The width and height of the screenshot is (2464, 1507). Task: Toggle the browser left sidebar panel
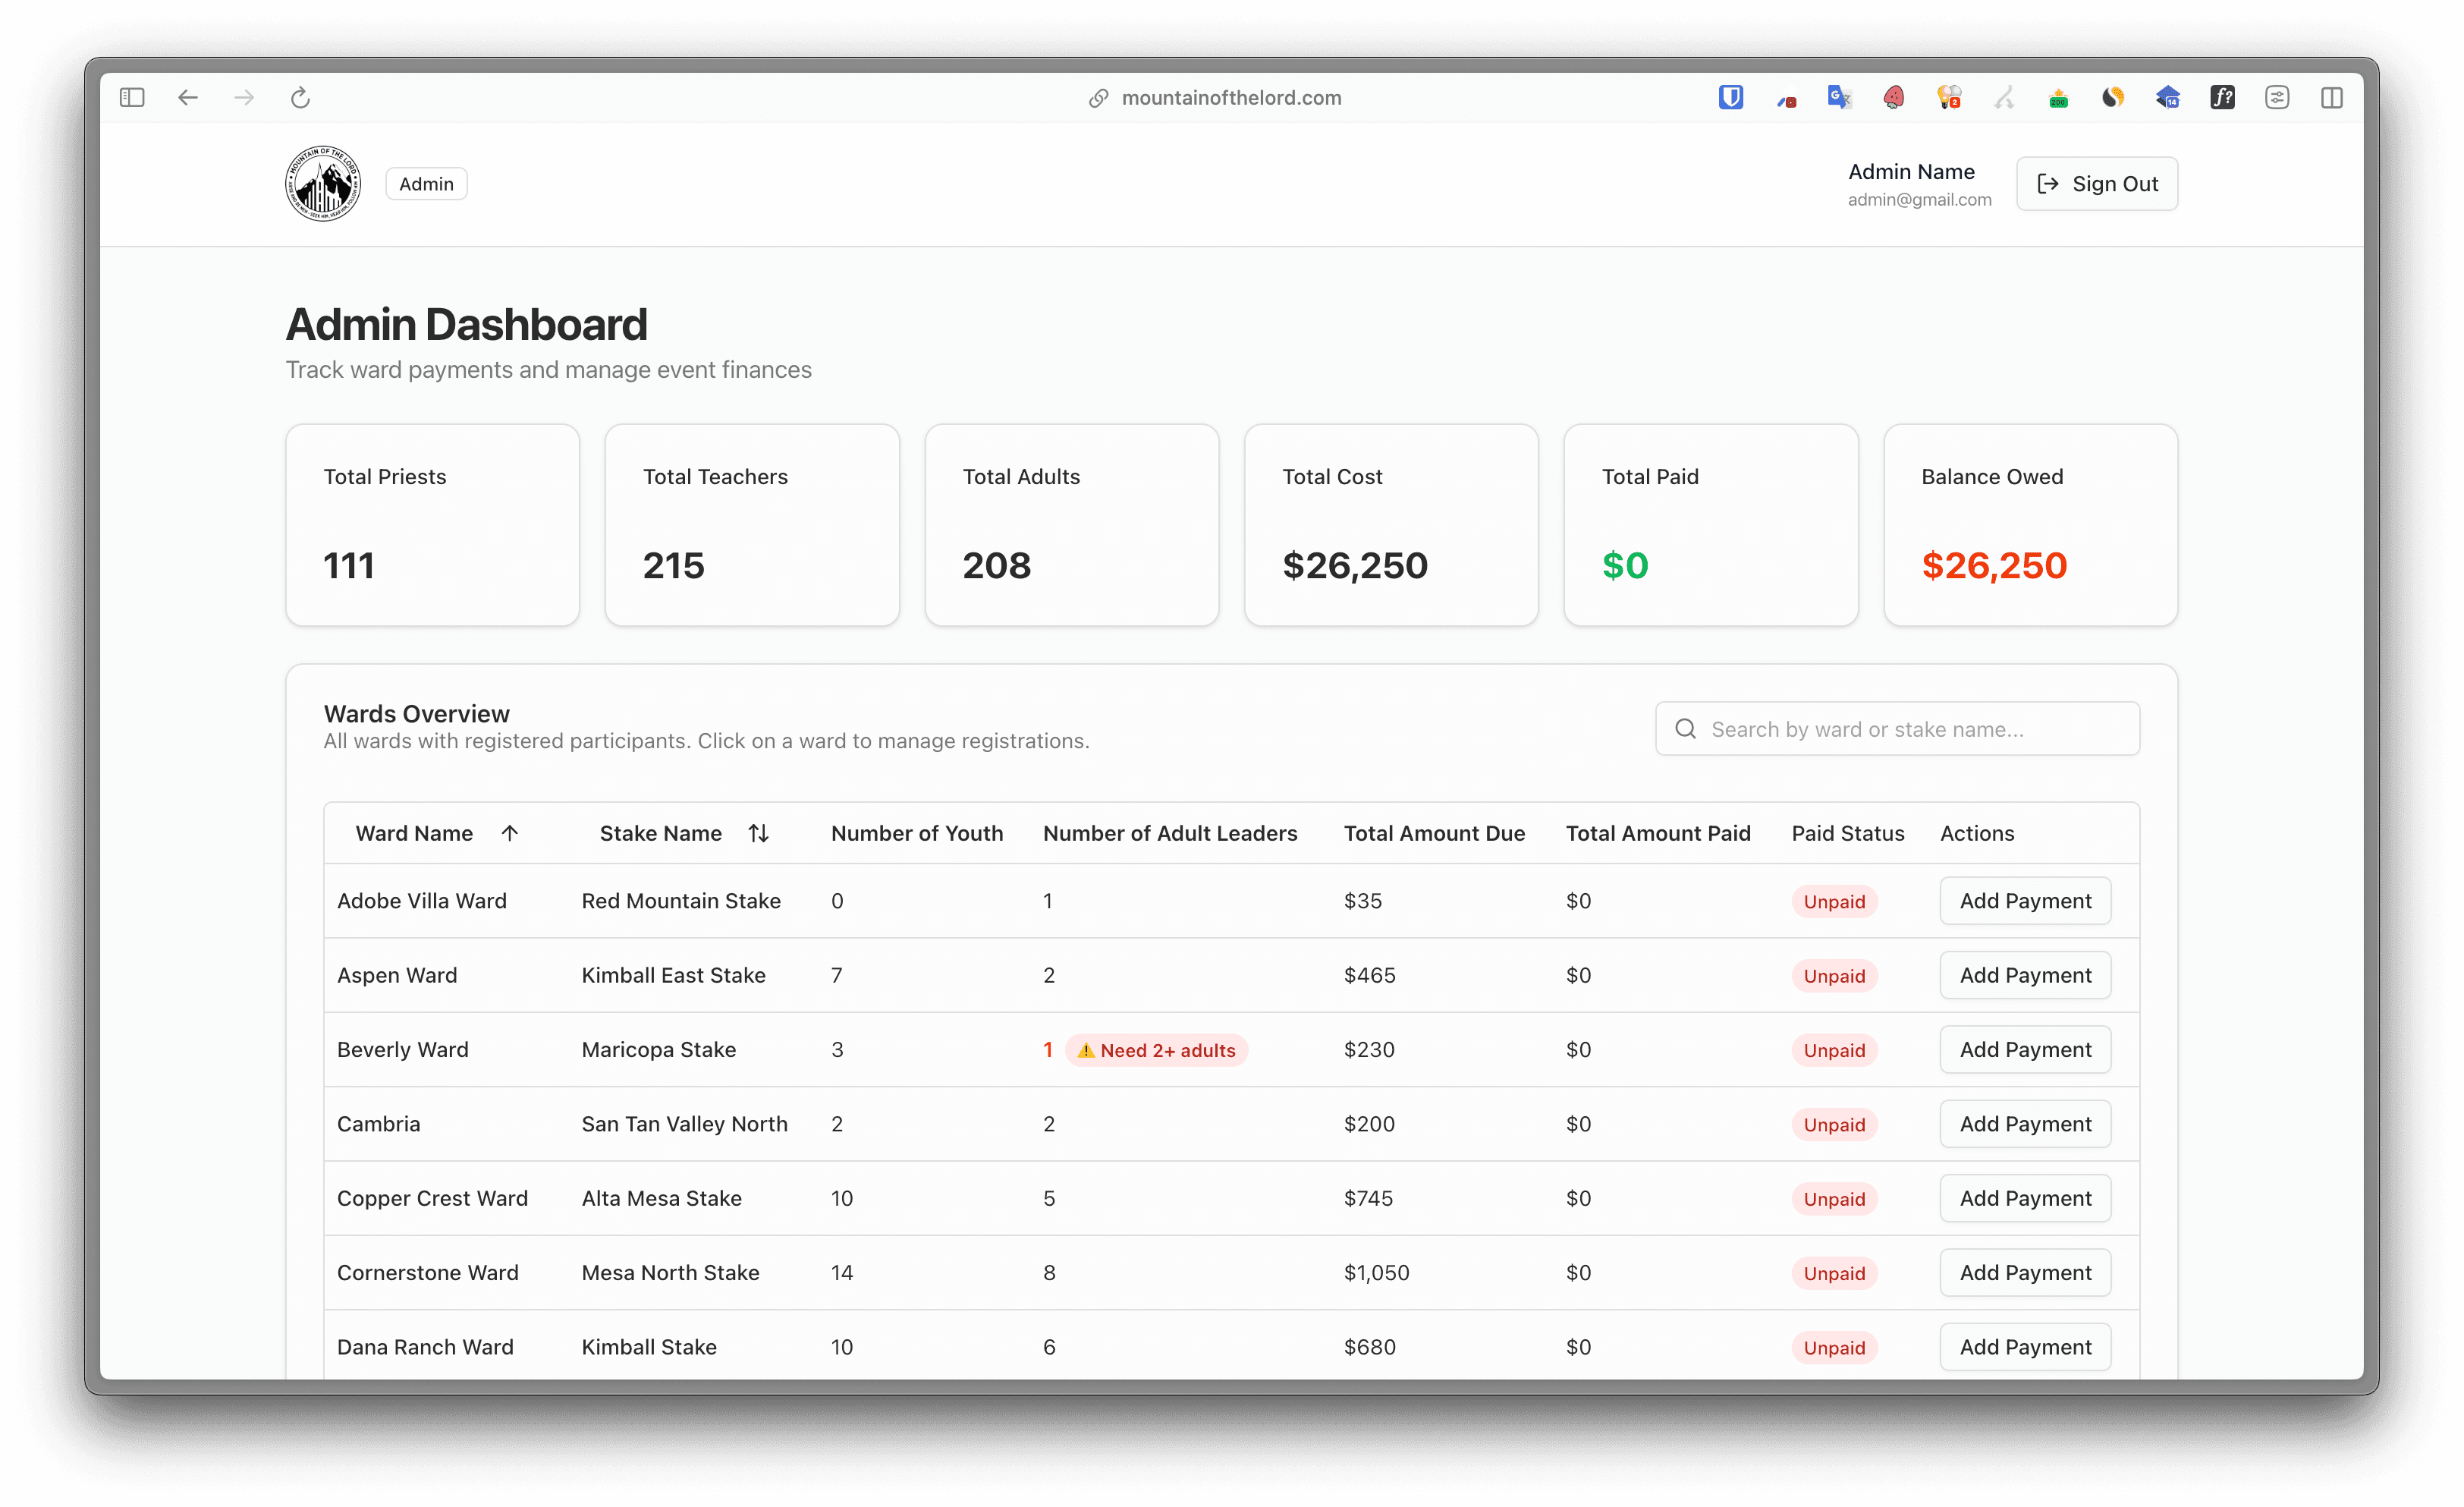point(132,97)
